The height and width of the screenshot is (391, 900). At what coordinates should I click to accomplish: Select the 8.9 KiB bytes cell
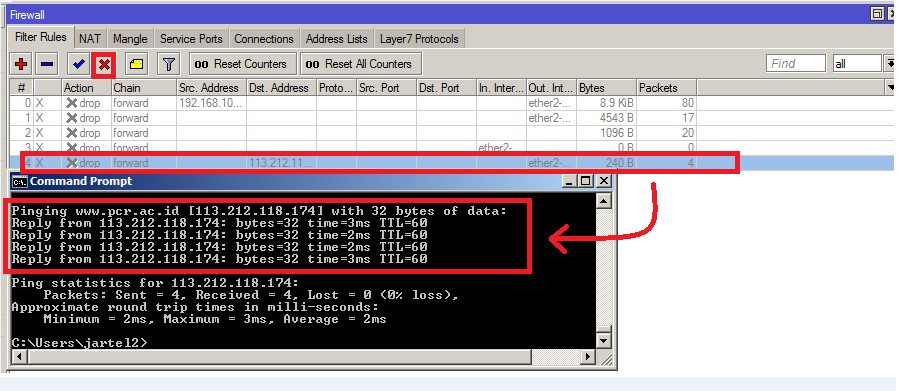pyautogui.click(x=606, y=103)
